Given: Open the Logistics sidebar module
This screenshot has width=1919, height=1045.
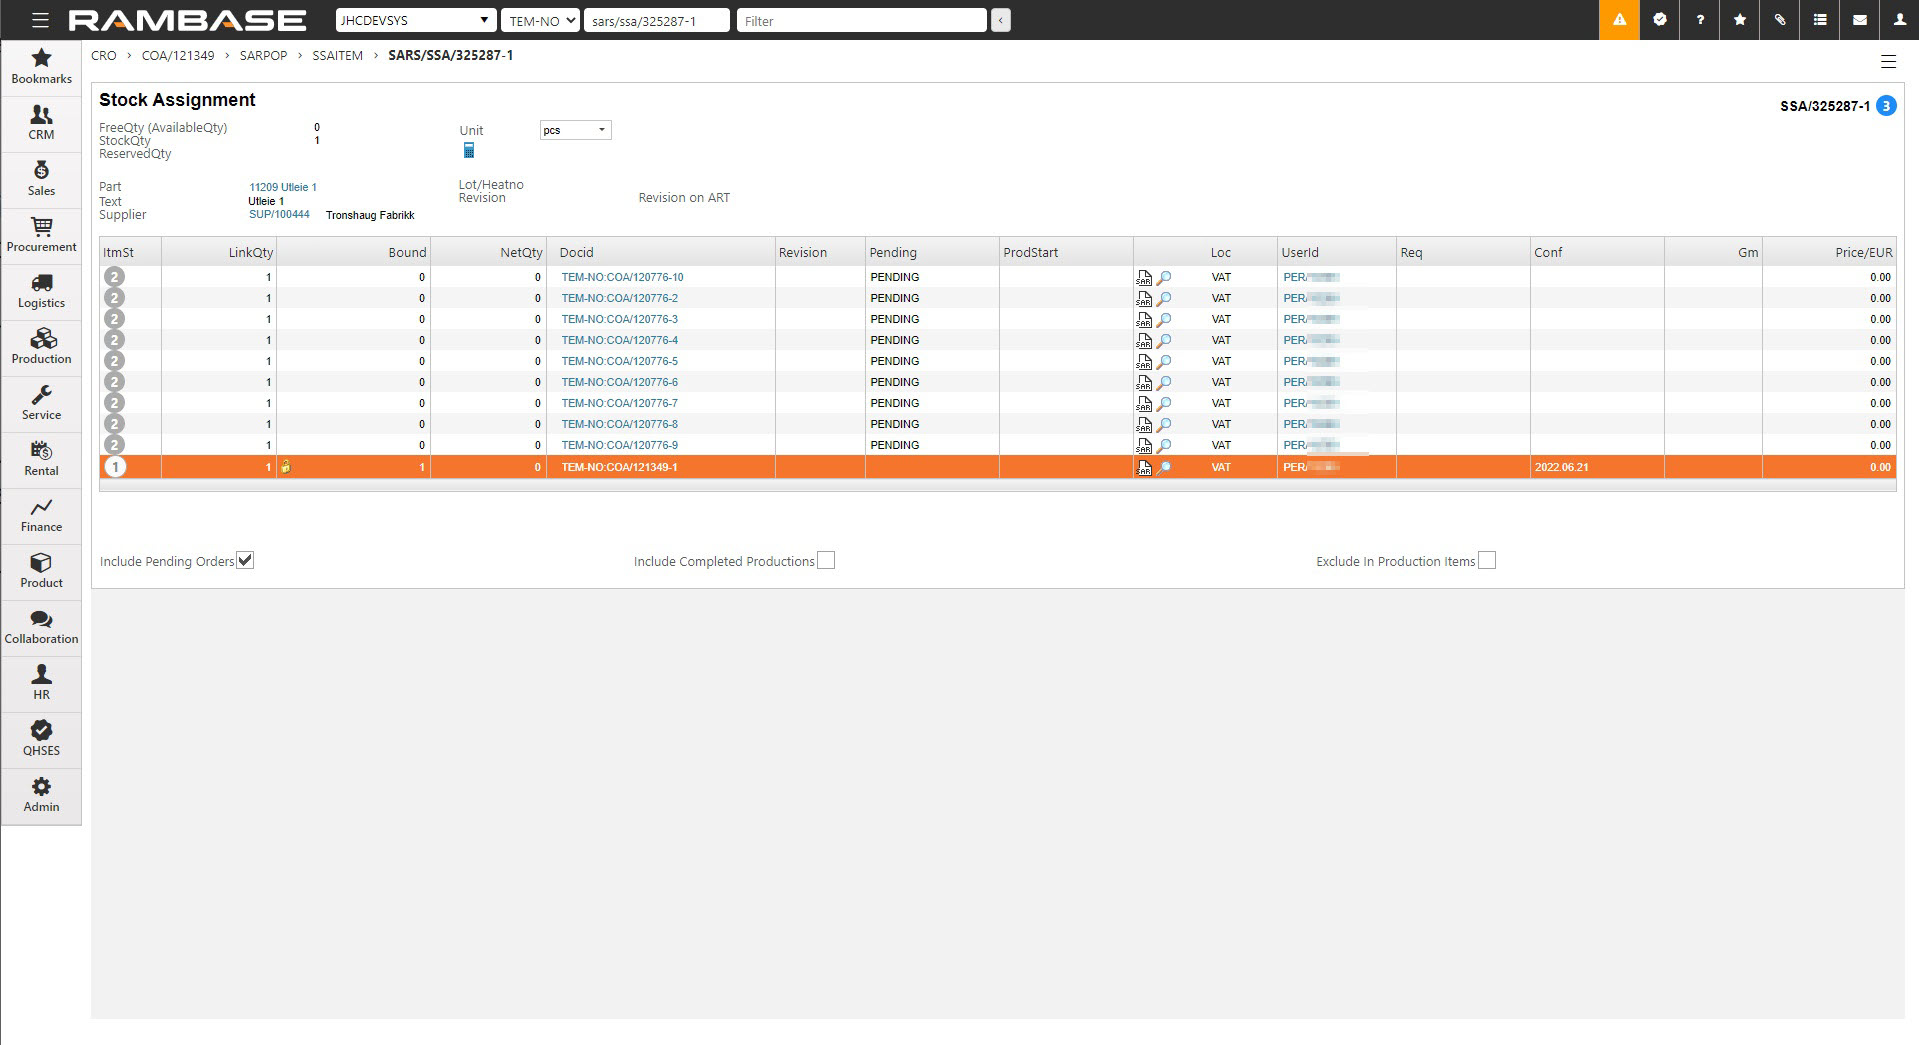Looking at the screenshot, I should (41, 291).
